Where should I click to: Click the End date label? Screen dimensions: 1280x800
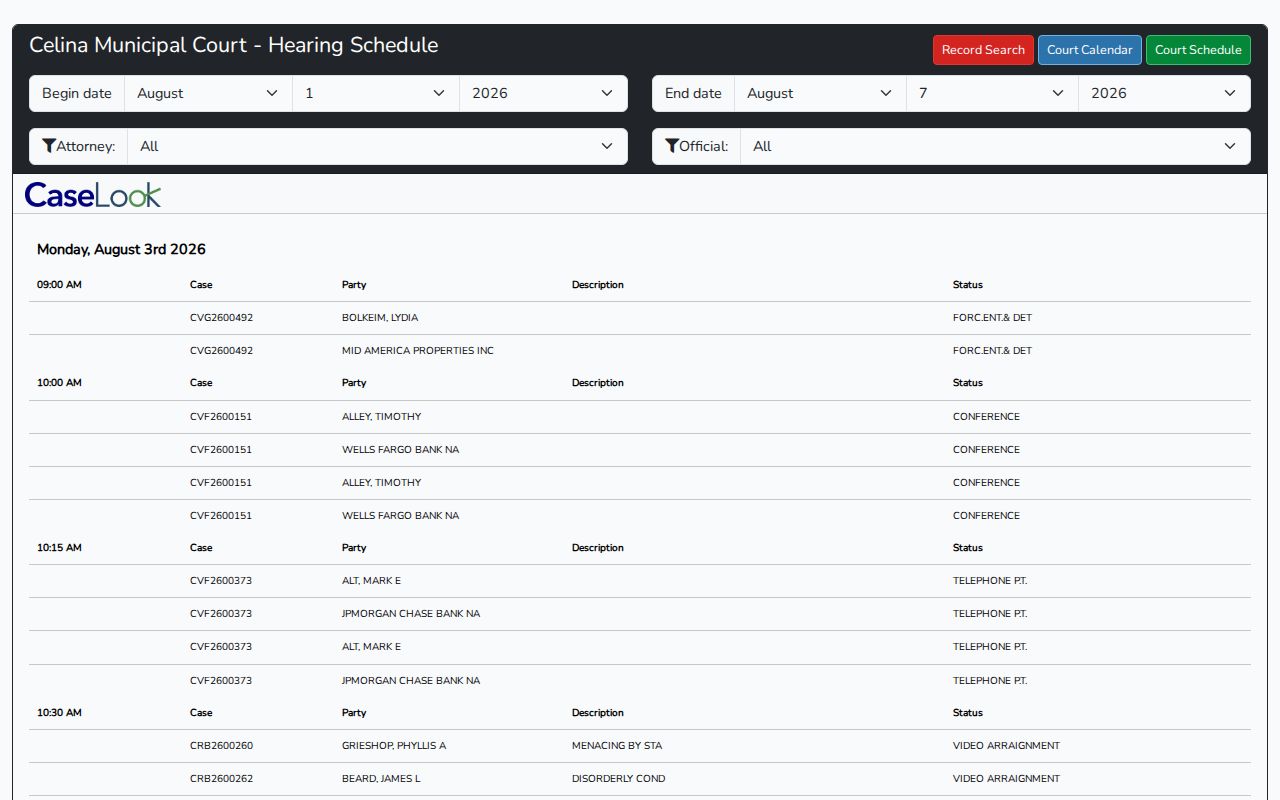(x=693, y=93)
